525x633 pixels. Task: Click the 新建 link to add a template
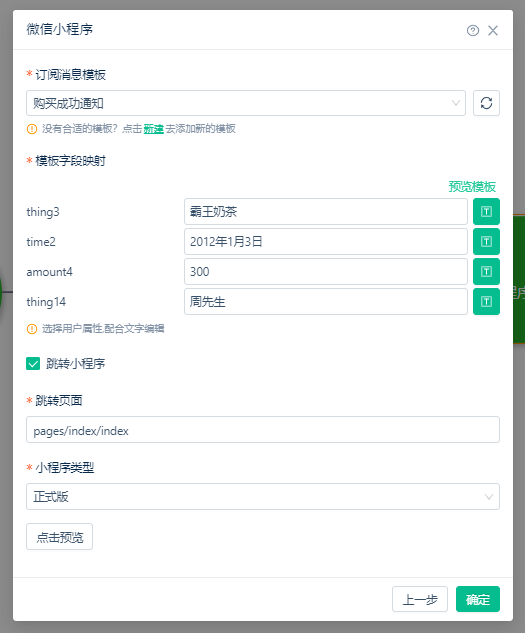tap(153, 129)
